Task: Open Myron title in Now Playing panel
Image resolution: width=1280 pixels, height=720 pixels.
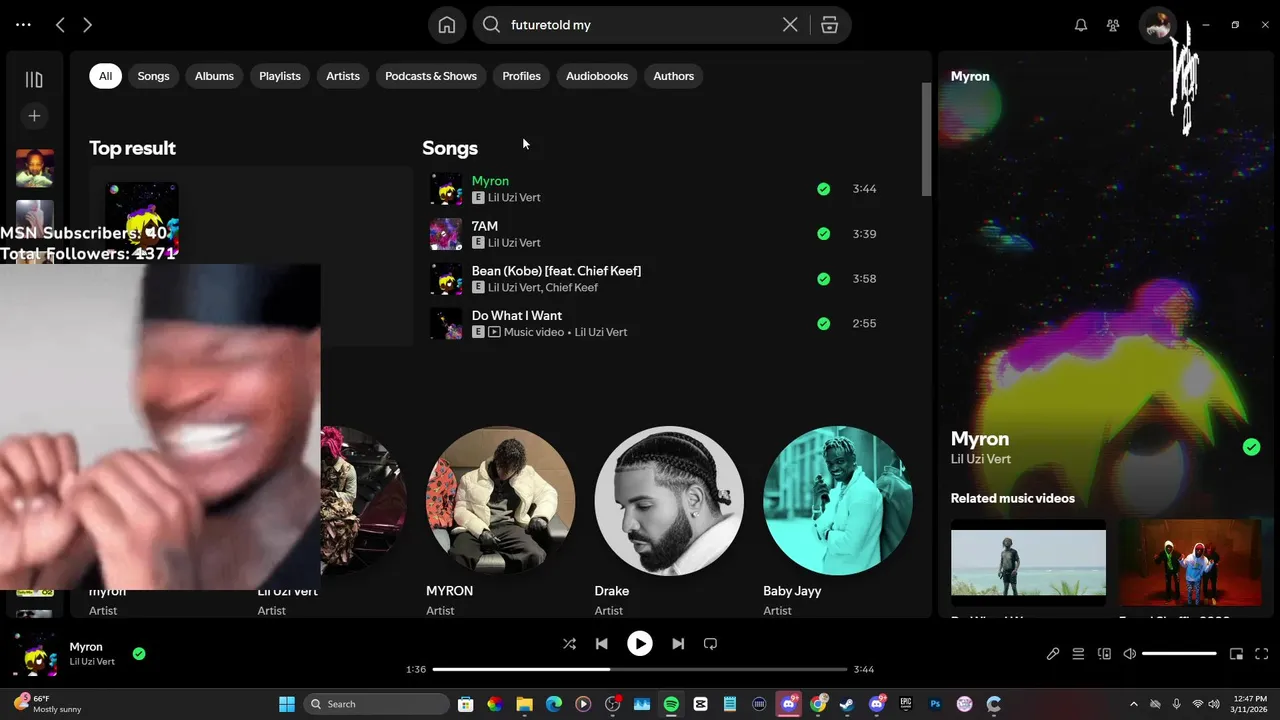Action: point(980,439)
